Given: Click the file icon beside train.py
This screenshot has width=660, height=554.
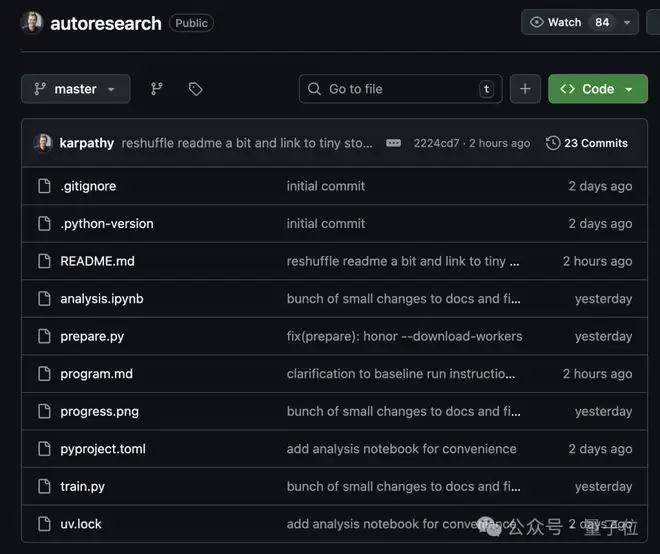Looking at the screenshot, I should (x=44, y=486).
